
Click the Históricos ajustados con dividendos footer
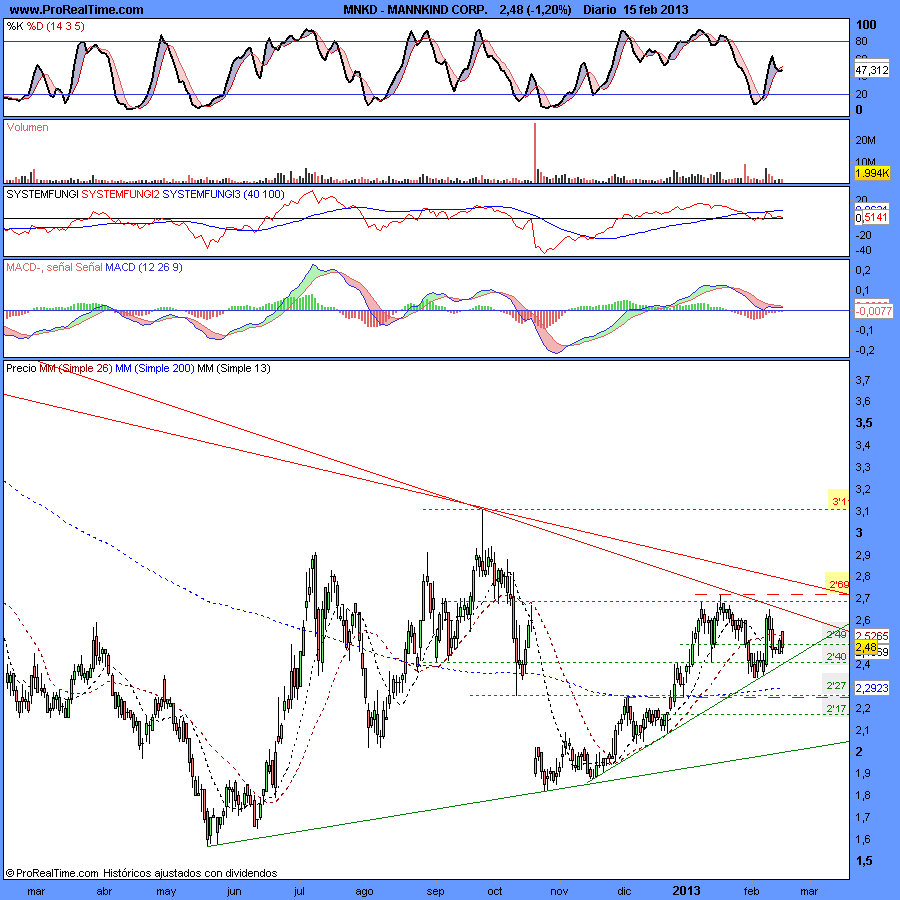190,873
